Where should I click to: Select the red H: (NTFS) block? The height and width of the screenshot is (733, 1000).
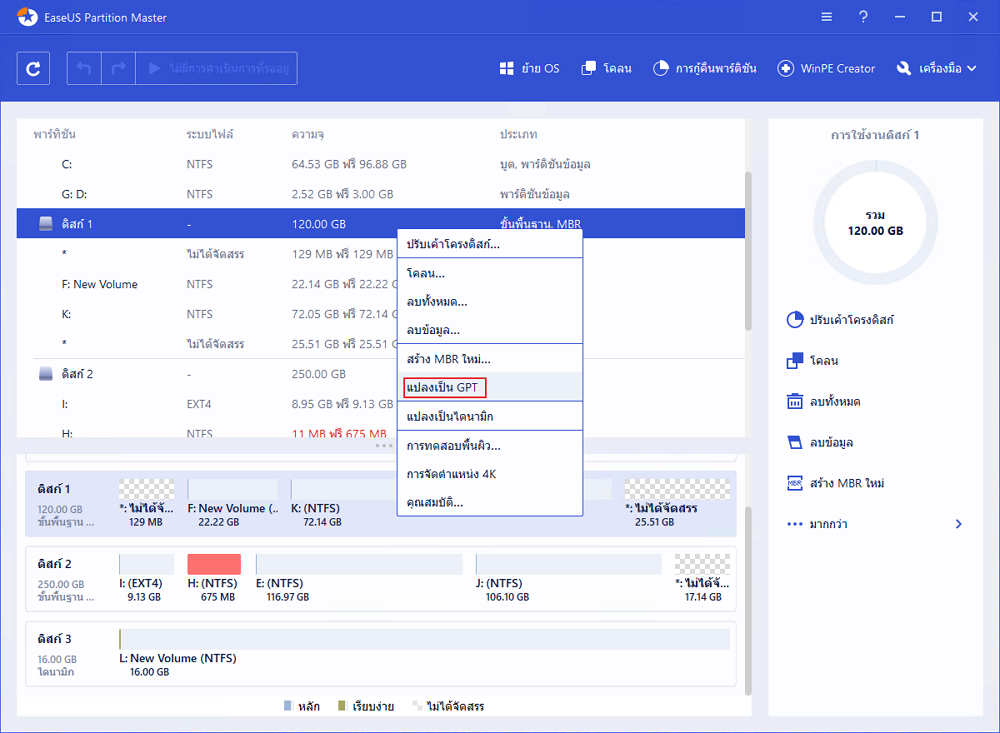pos(214,564)
